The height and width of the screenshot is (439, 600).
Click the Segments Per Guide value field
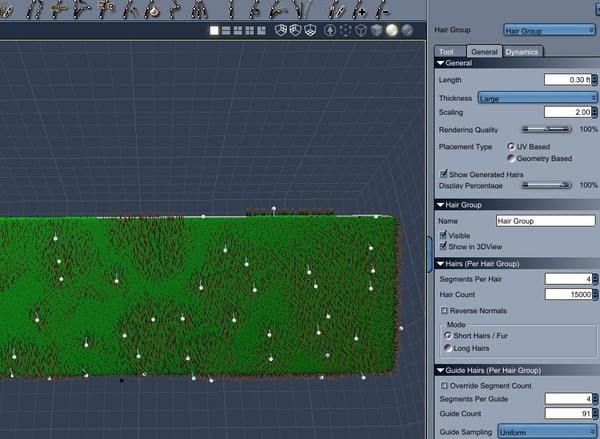tap(569, 399)
